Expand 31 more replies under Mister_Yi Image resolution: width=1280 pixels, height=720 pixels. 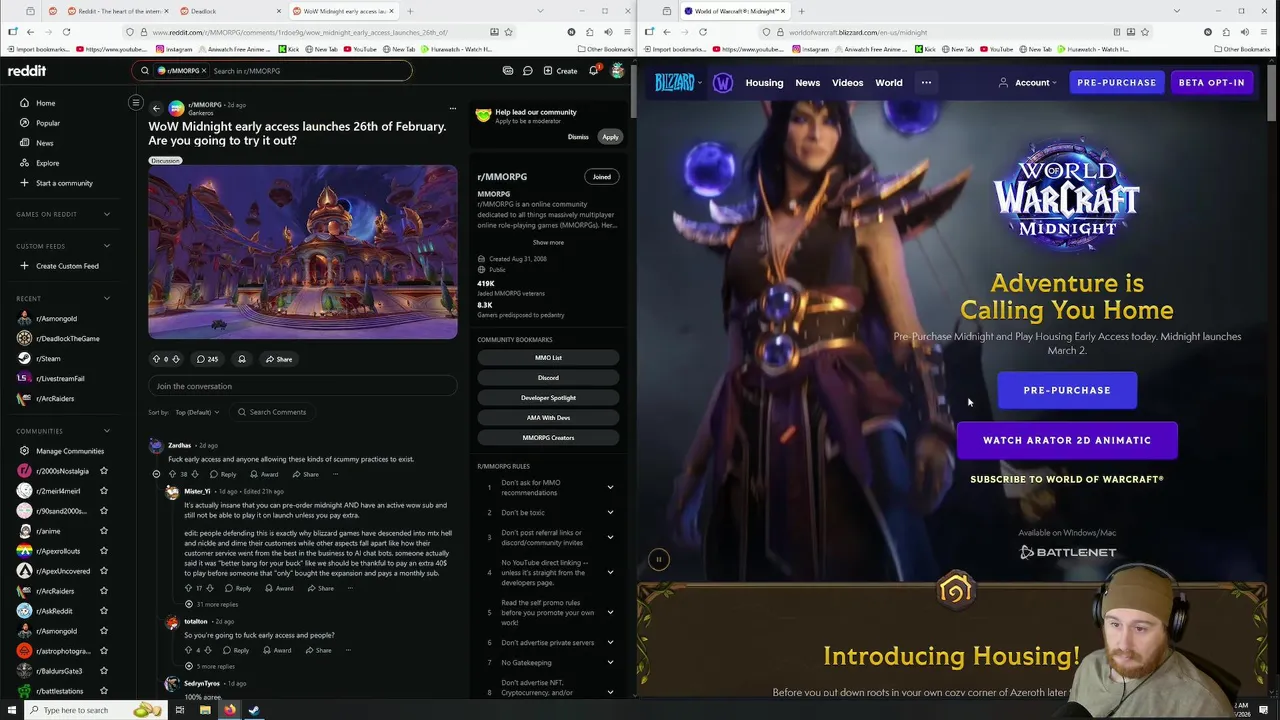click(213, 604)
